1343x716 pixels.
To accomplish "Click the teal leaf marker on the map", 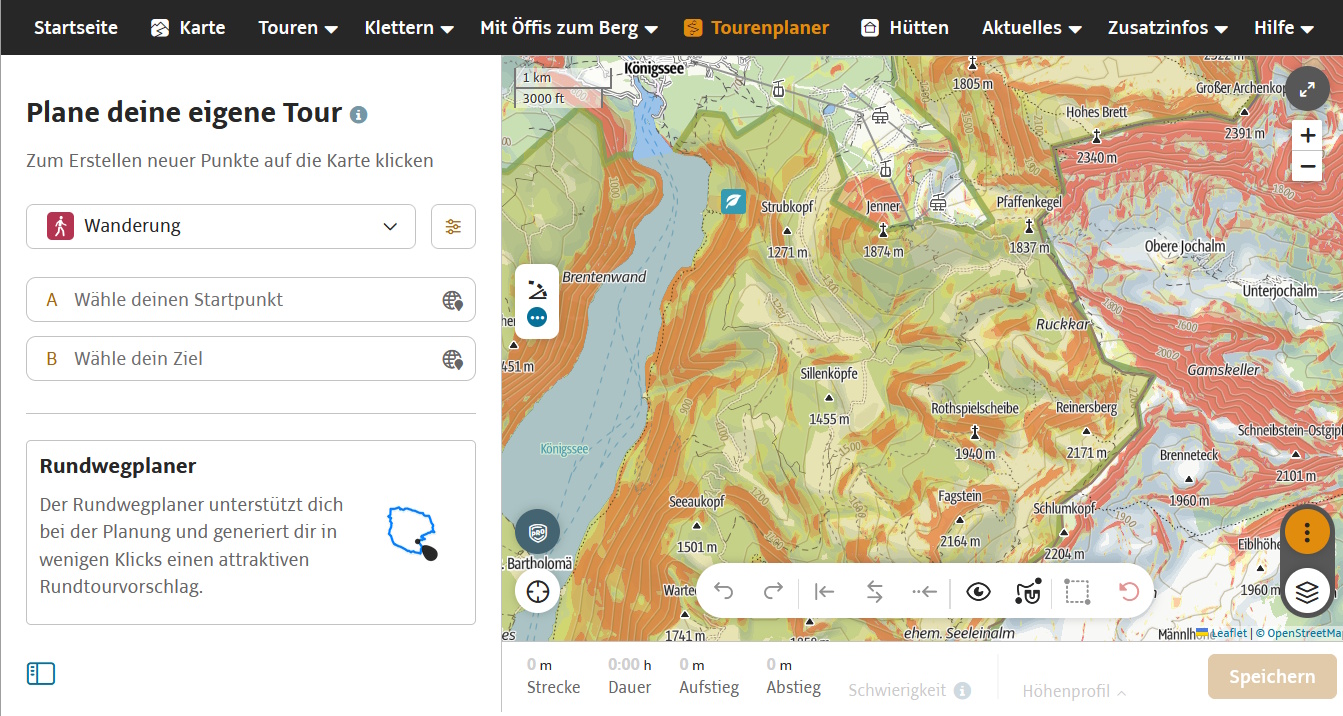I will [x=733, y=201].
